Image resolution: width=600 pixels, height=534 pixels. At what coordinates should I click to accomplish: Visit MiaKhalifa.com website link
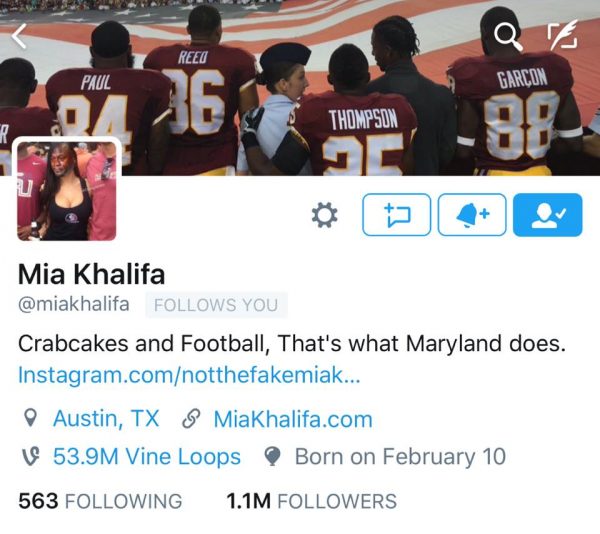293,419
